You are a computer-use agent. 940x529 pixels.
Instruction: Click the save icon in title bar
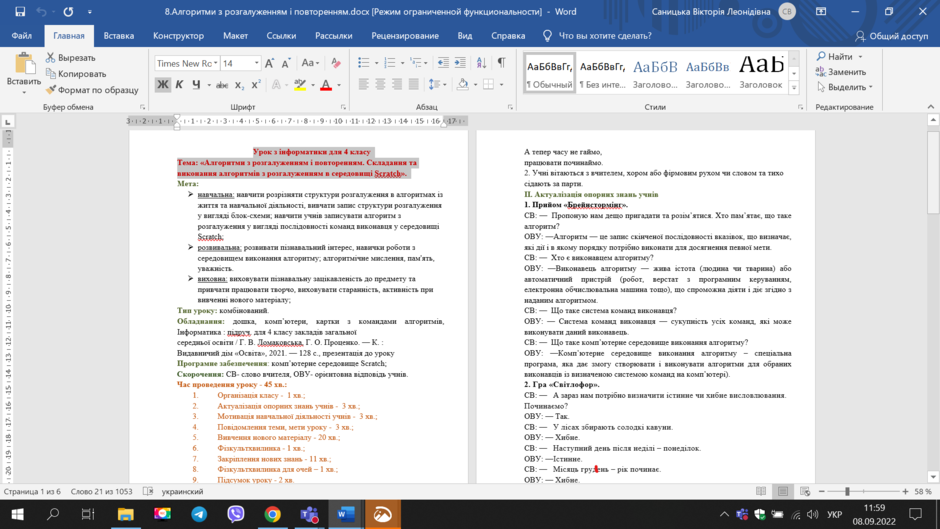click(x=20, y=11)
